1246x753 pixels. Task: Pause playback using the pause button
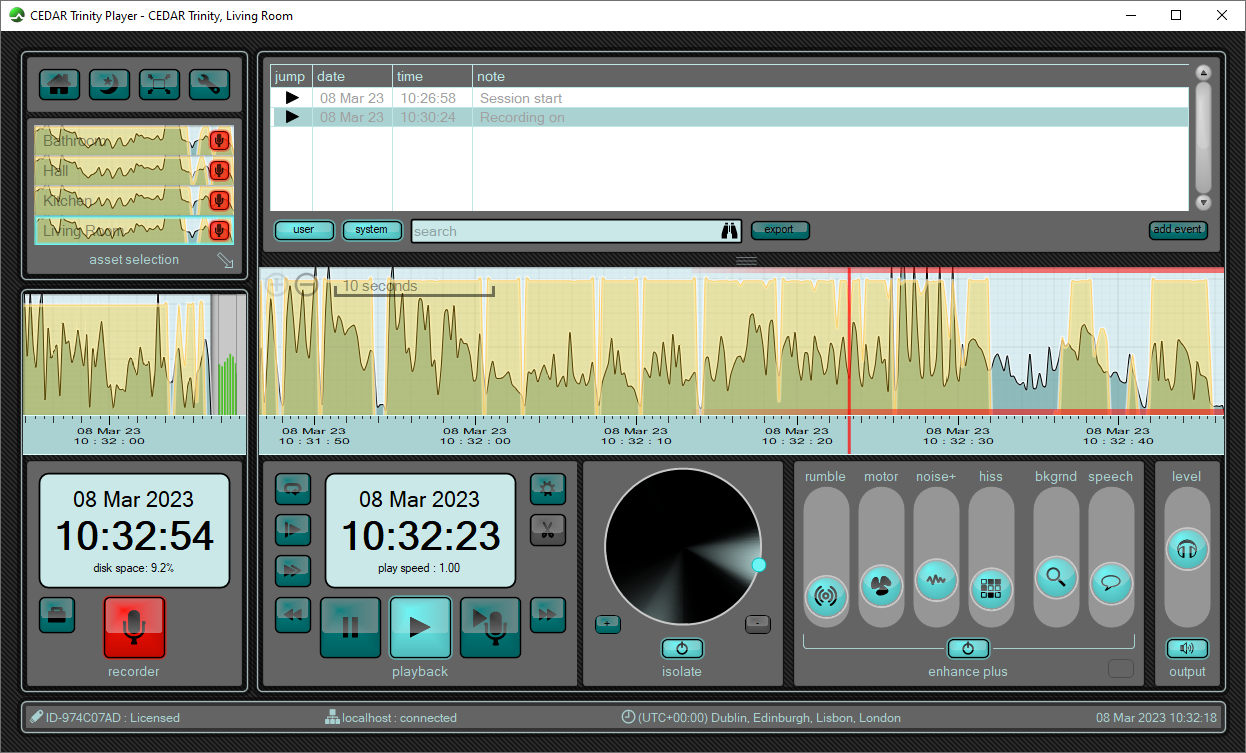pyautogui.click(x=350, y=627)
